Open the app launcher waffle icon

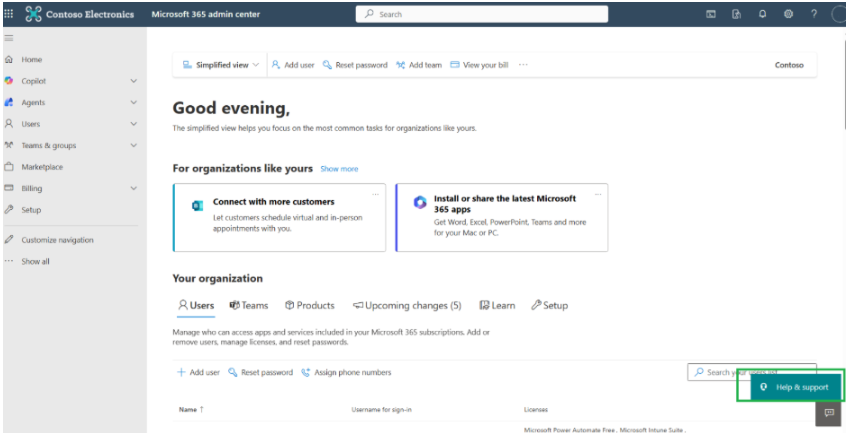coord(9,14)
